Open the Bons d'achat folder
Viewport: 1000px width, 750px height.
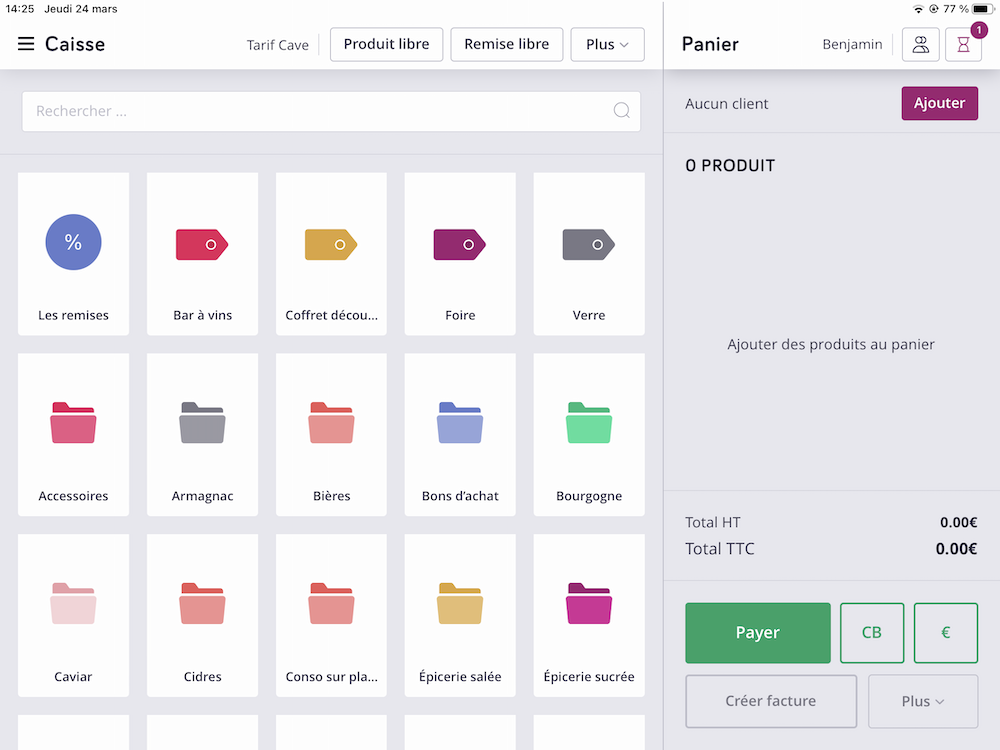tap(460, 434)
